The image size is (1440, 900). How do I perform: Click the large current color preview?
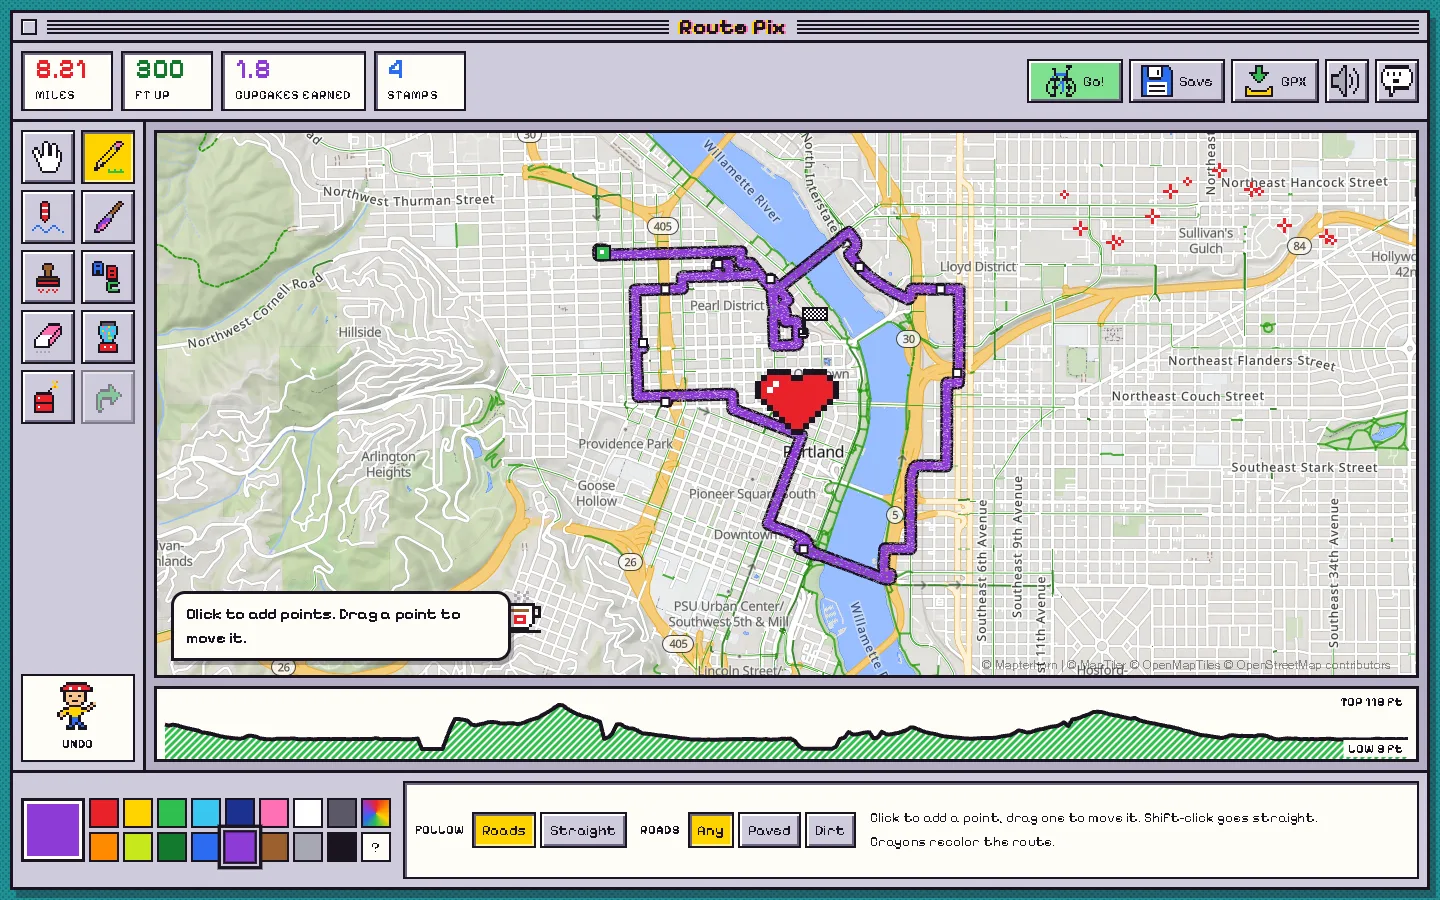tap(53, 830)
